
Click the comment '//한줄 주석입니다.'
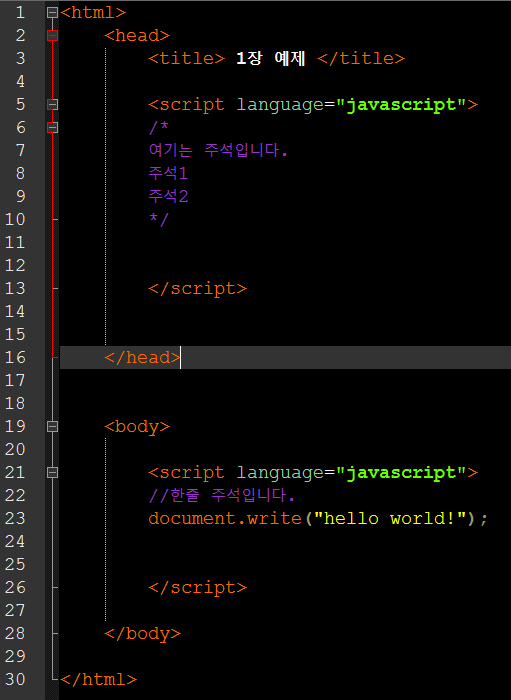pyautogui.click(x=221, y=496)
